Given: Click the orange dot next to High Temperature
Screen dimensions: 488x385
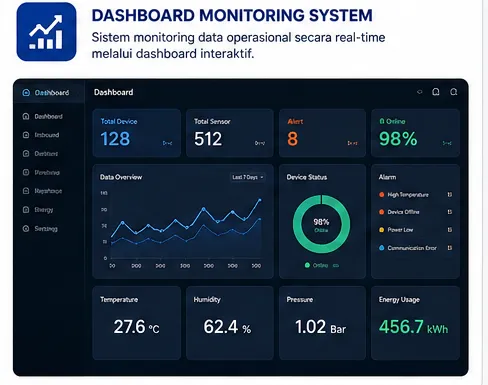Looking at the screenshot, I should 382,195.
